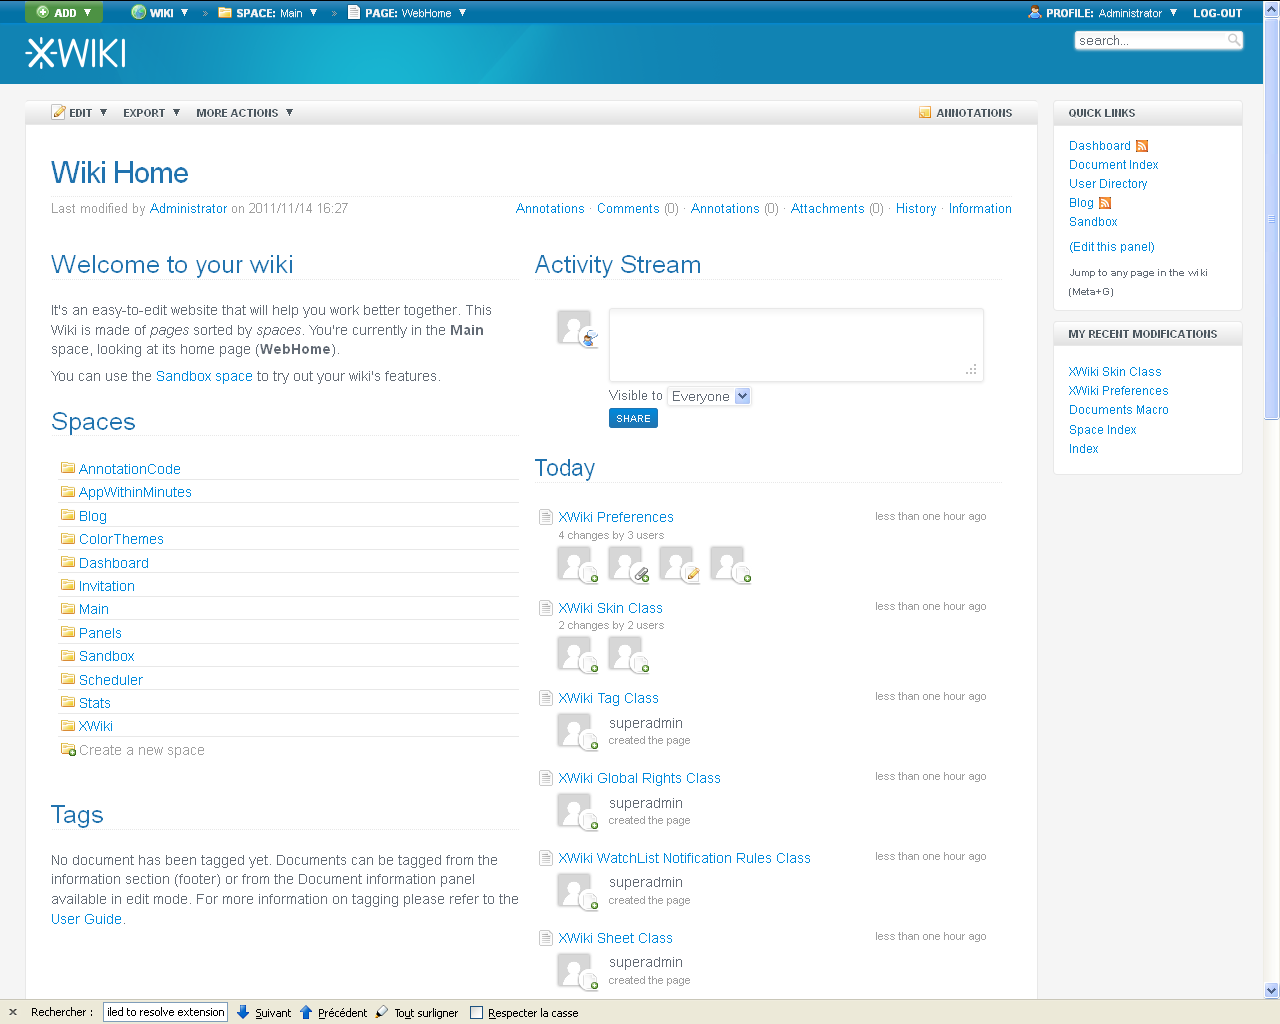Open the Attachments (0) tab link

point(837,209)
